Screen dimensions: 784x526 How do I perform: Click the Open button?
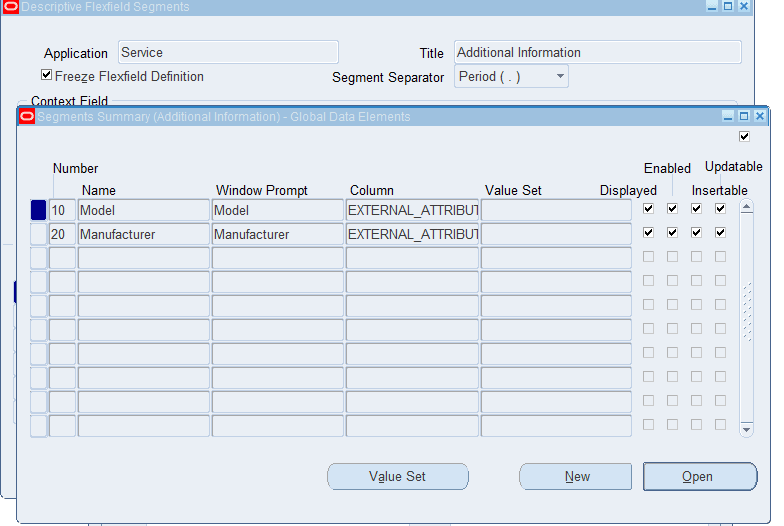(699, 477)
